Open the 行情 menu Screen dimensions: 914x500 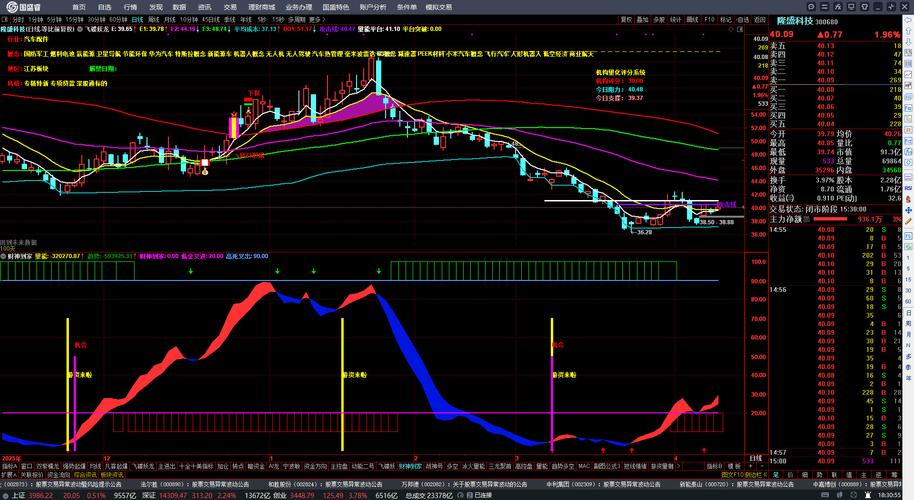130,7
